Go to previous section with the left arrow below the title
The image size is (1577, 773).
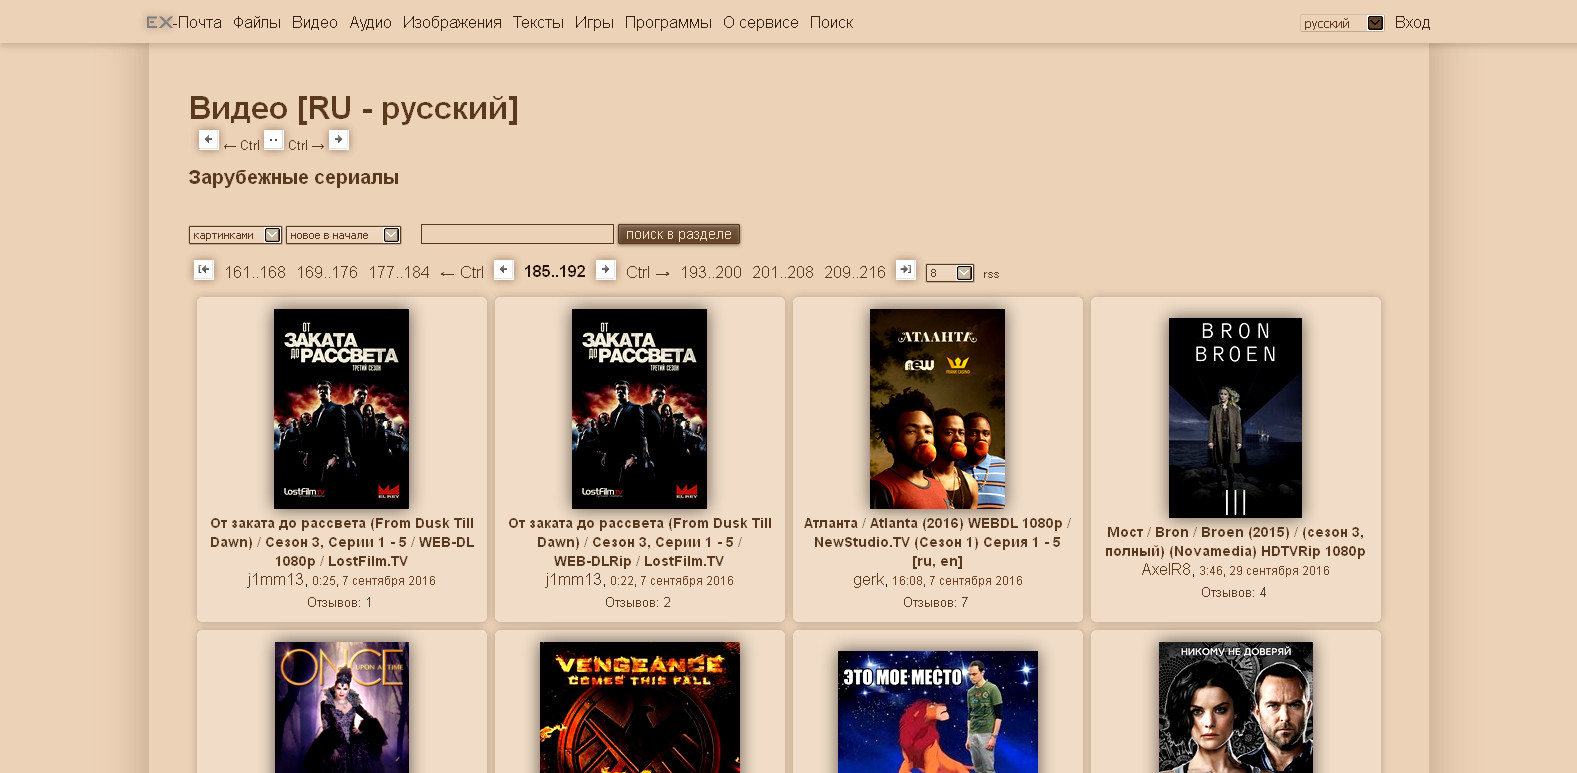click(x=208, y=140)
